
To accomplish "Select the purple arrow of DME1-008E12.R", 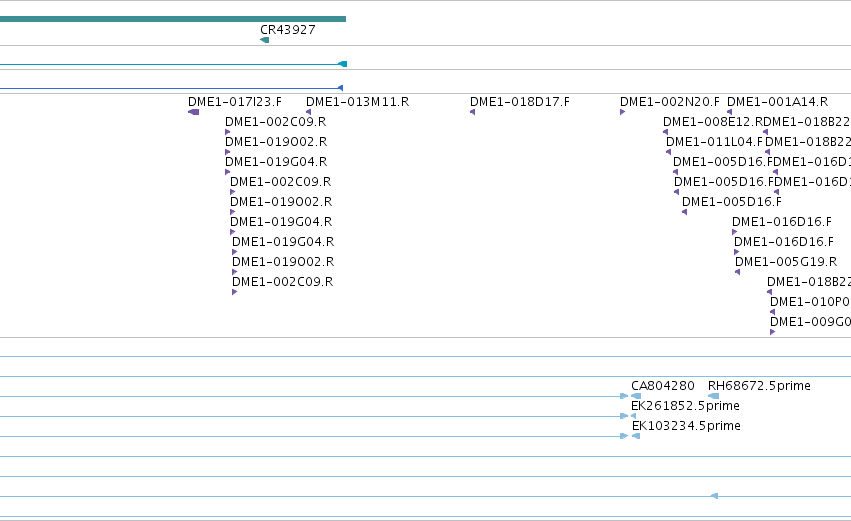I will pos(666,132).
